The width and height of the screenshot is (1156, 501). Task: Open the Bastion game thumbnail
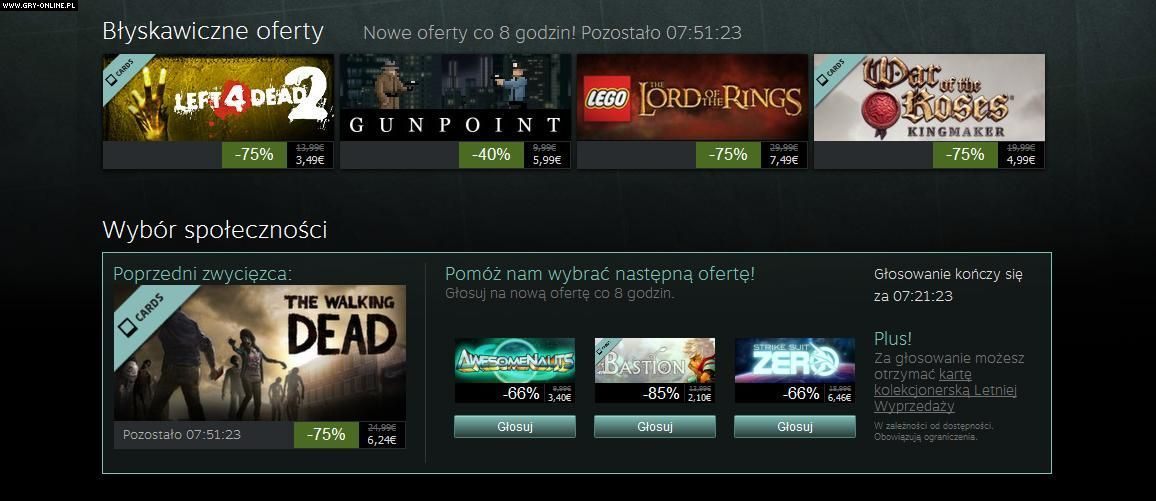(655, 360)
